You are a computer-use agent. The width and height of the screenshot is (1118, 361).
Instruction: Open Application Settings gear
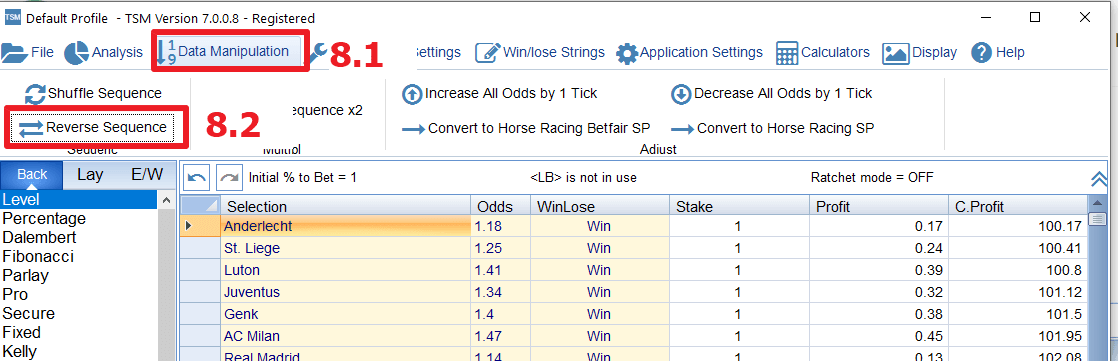point(627,52)
